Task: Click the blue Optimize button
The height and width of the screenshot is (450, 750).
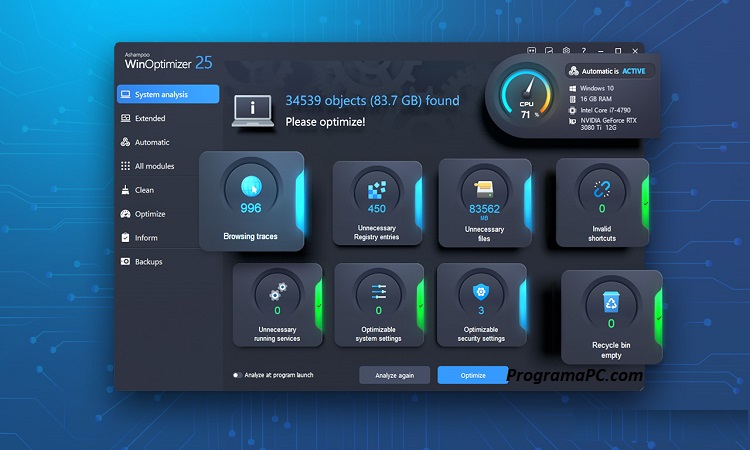Action: tap(472, 375)
